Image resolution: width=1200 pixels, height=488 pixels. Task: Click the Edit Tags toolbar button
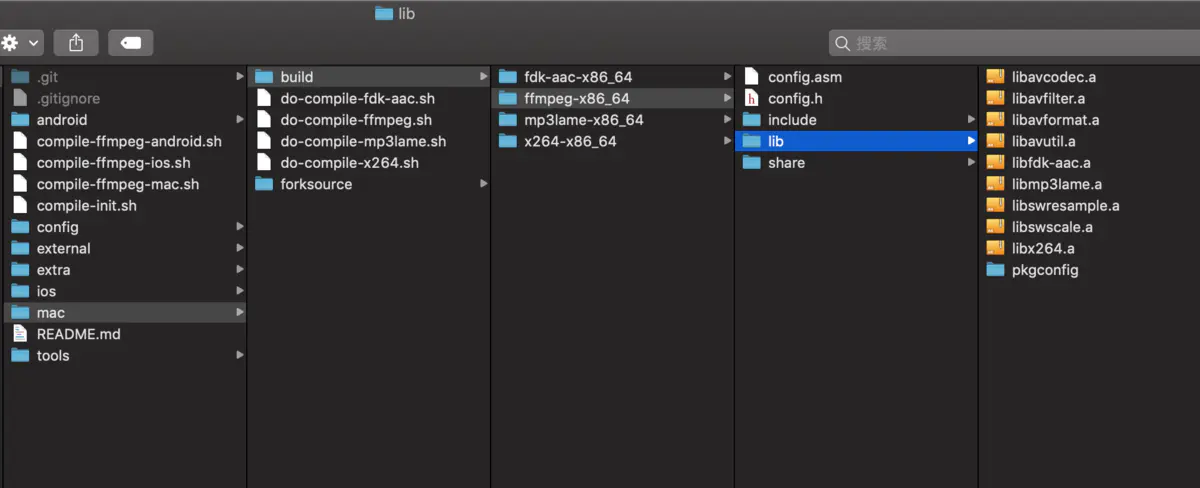coord(131,43)
